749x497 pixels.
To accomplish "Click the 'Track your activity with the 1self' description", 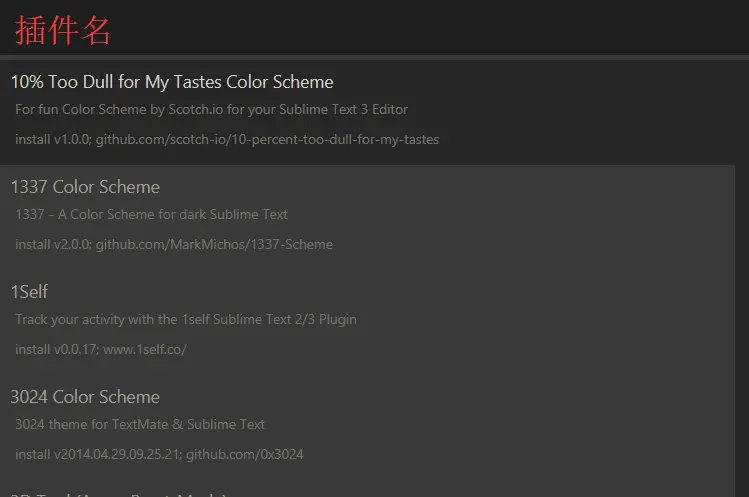I will tap(185, 319).
